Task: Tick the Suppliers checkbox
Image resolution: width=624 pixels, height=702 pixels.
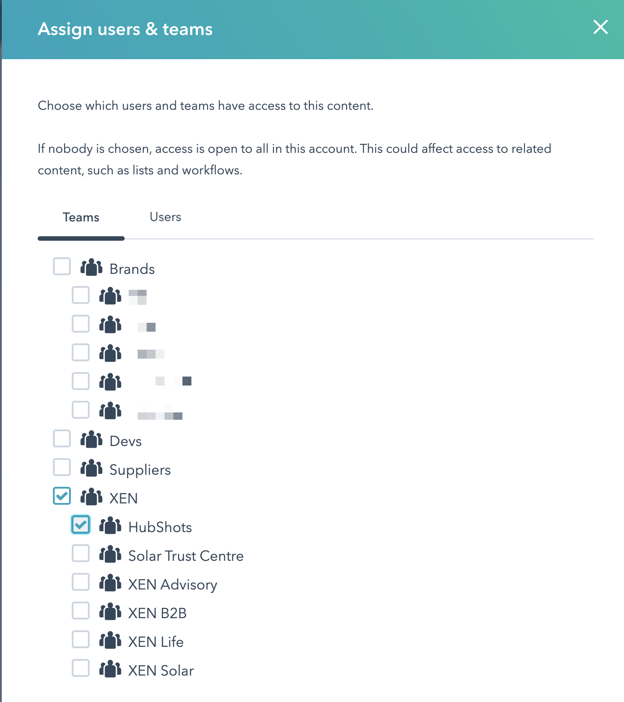Action: pos(62,468)
